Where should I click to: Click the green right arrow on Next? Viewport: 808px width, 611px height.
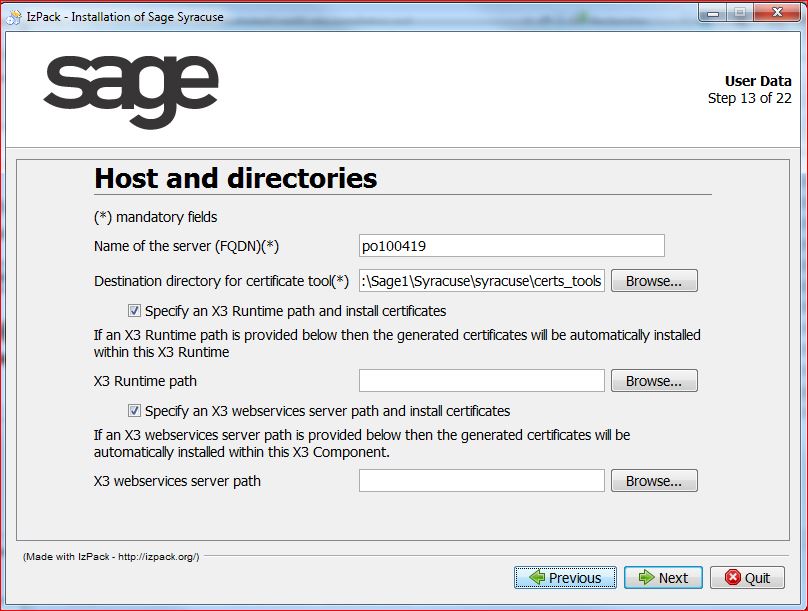[x=643, y=578]
